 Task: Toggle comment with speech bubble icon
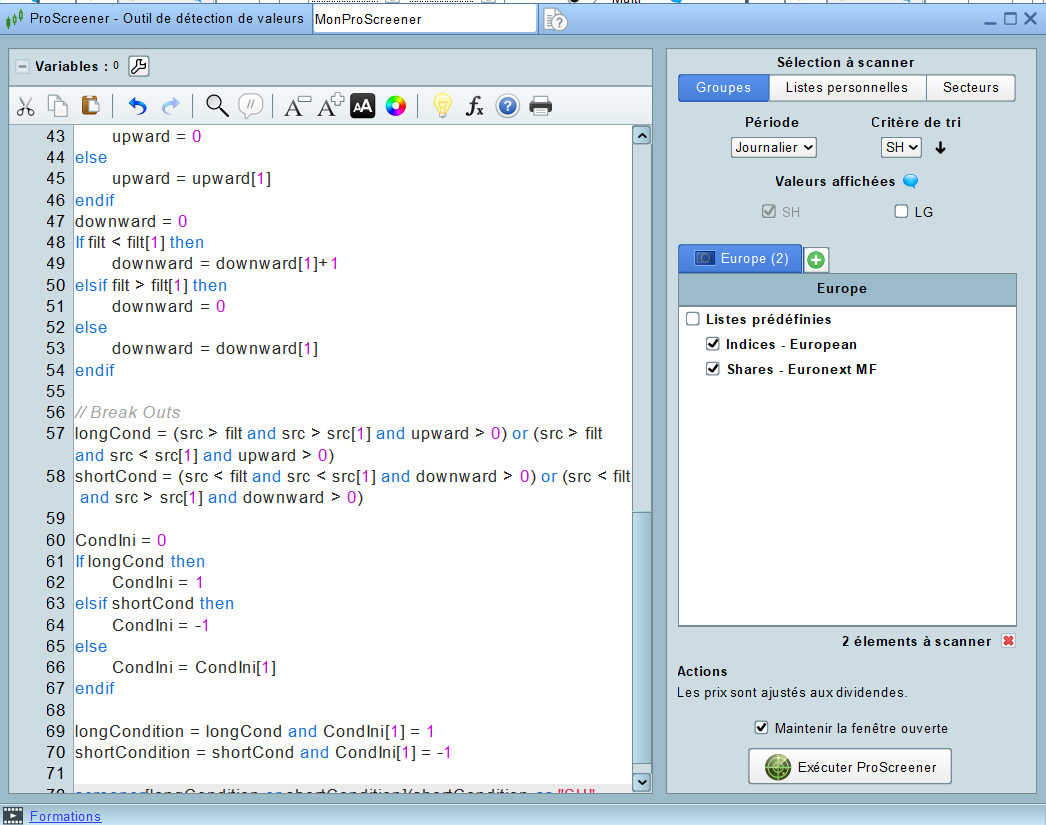coord(250,106)
